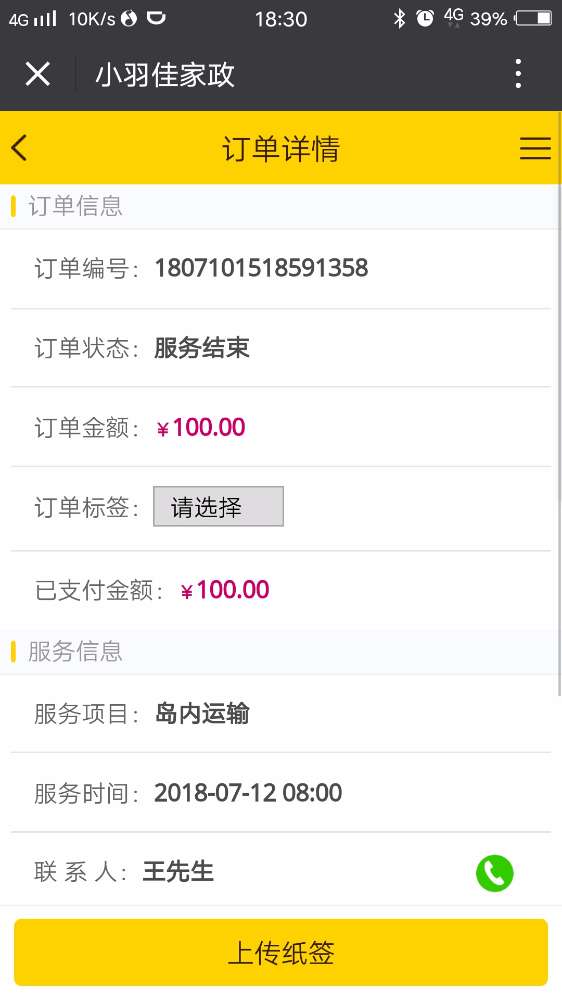Image resolution: width=562 pixels, height=1000 pixels.
Task: Select the order number 1807101518591358
Action: click(x=262, y=268)
